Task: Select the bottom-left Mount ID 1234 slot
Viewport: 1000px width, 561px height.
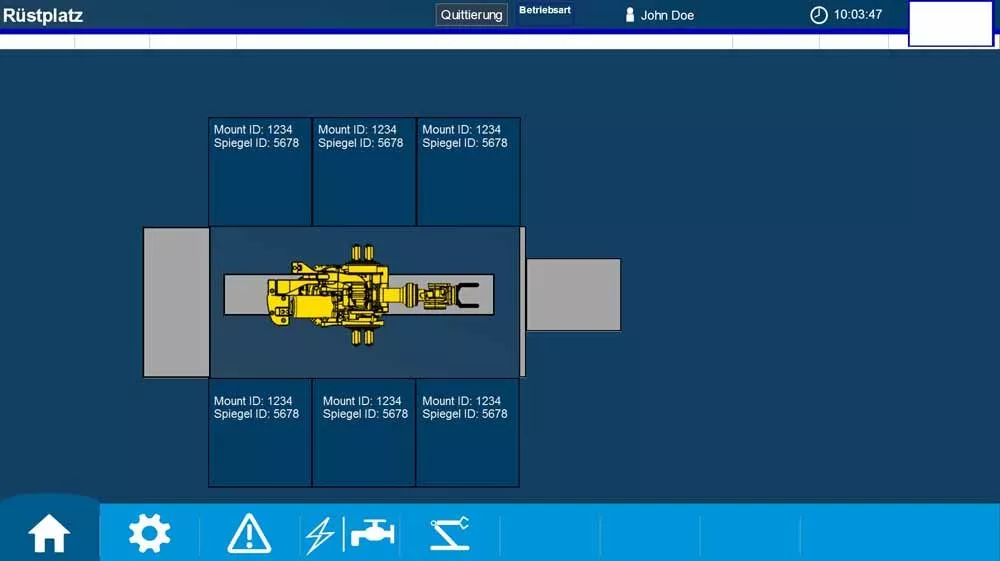Action: pyautogui.click(x=260, y=433)
